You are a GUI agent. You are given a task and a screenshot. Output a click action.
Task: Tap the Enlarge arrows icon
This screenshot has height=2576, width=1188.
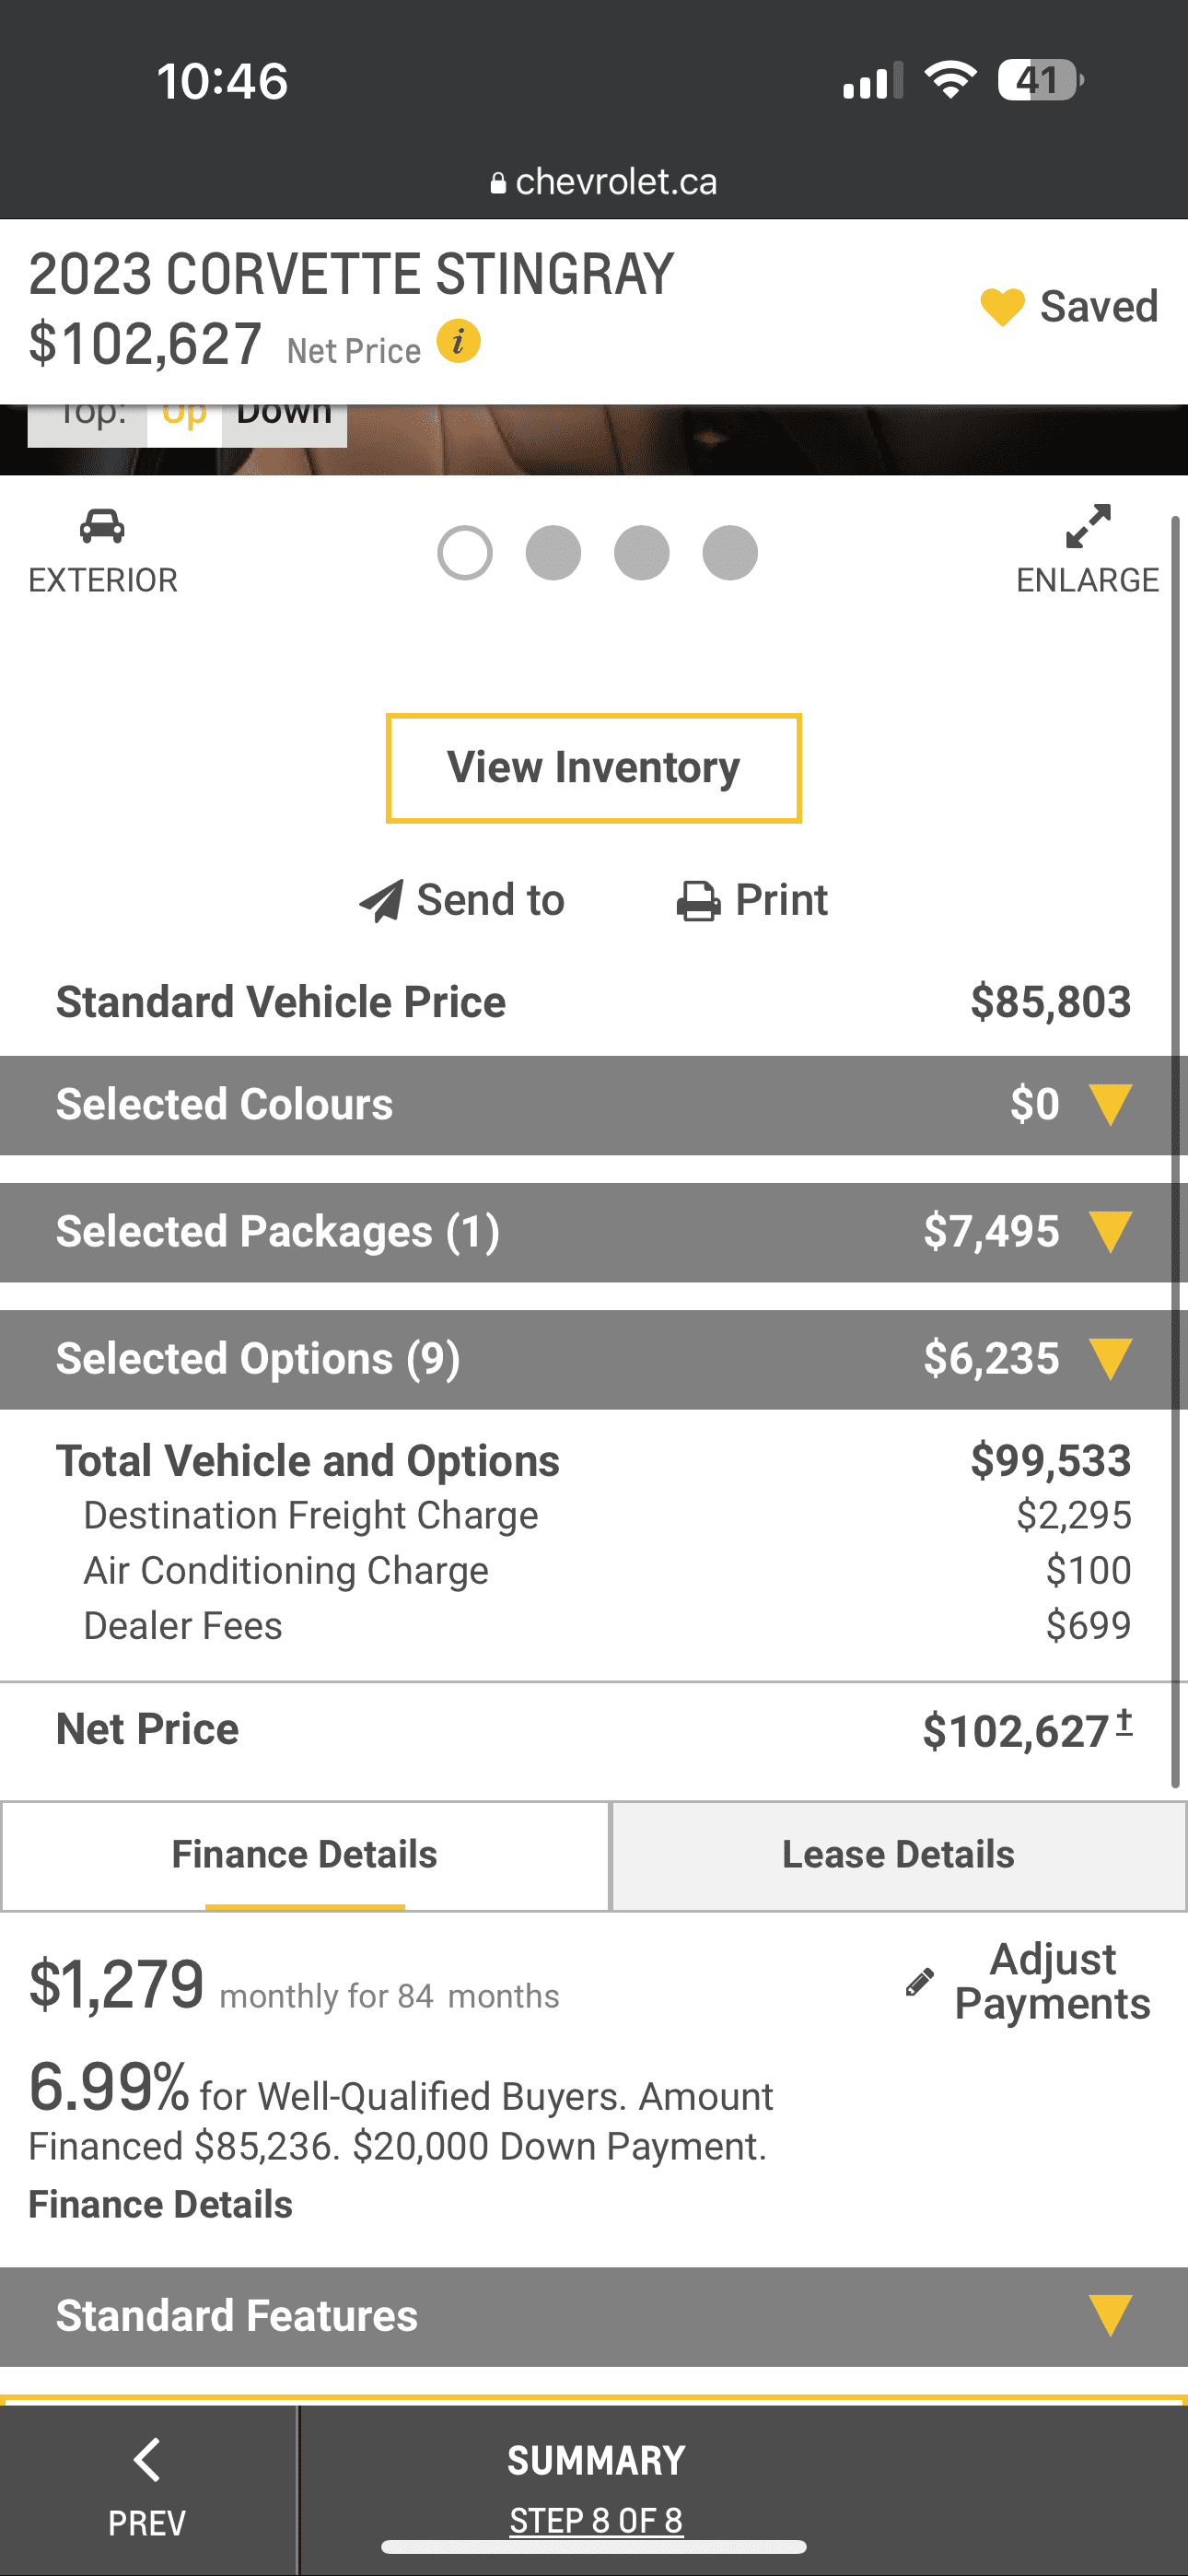(1088, 526)
